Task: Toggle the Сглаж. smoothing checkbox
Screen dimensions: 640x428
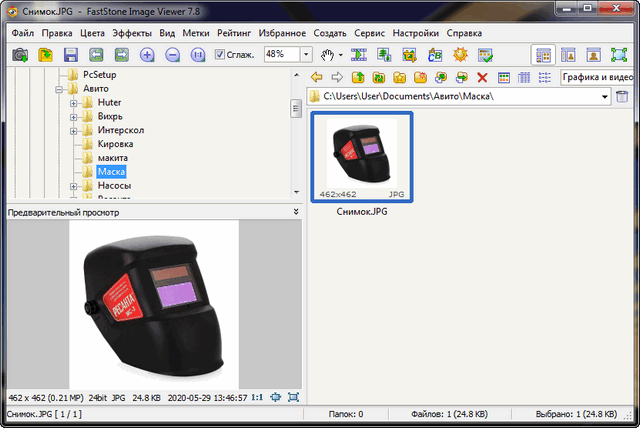Action: (x=220, y=54)
